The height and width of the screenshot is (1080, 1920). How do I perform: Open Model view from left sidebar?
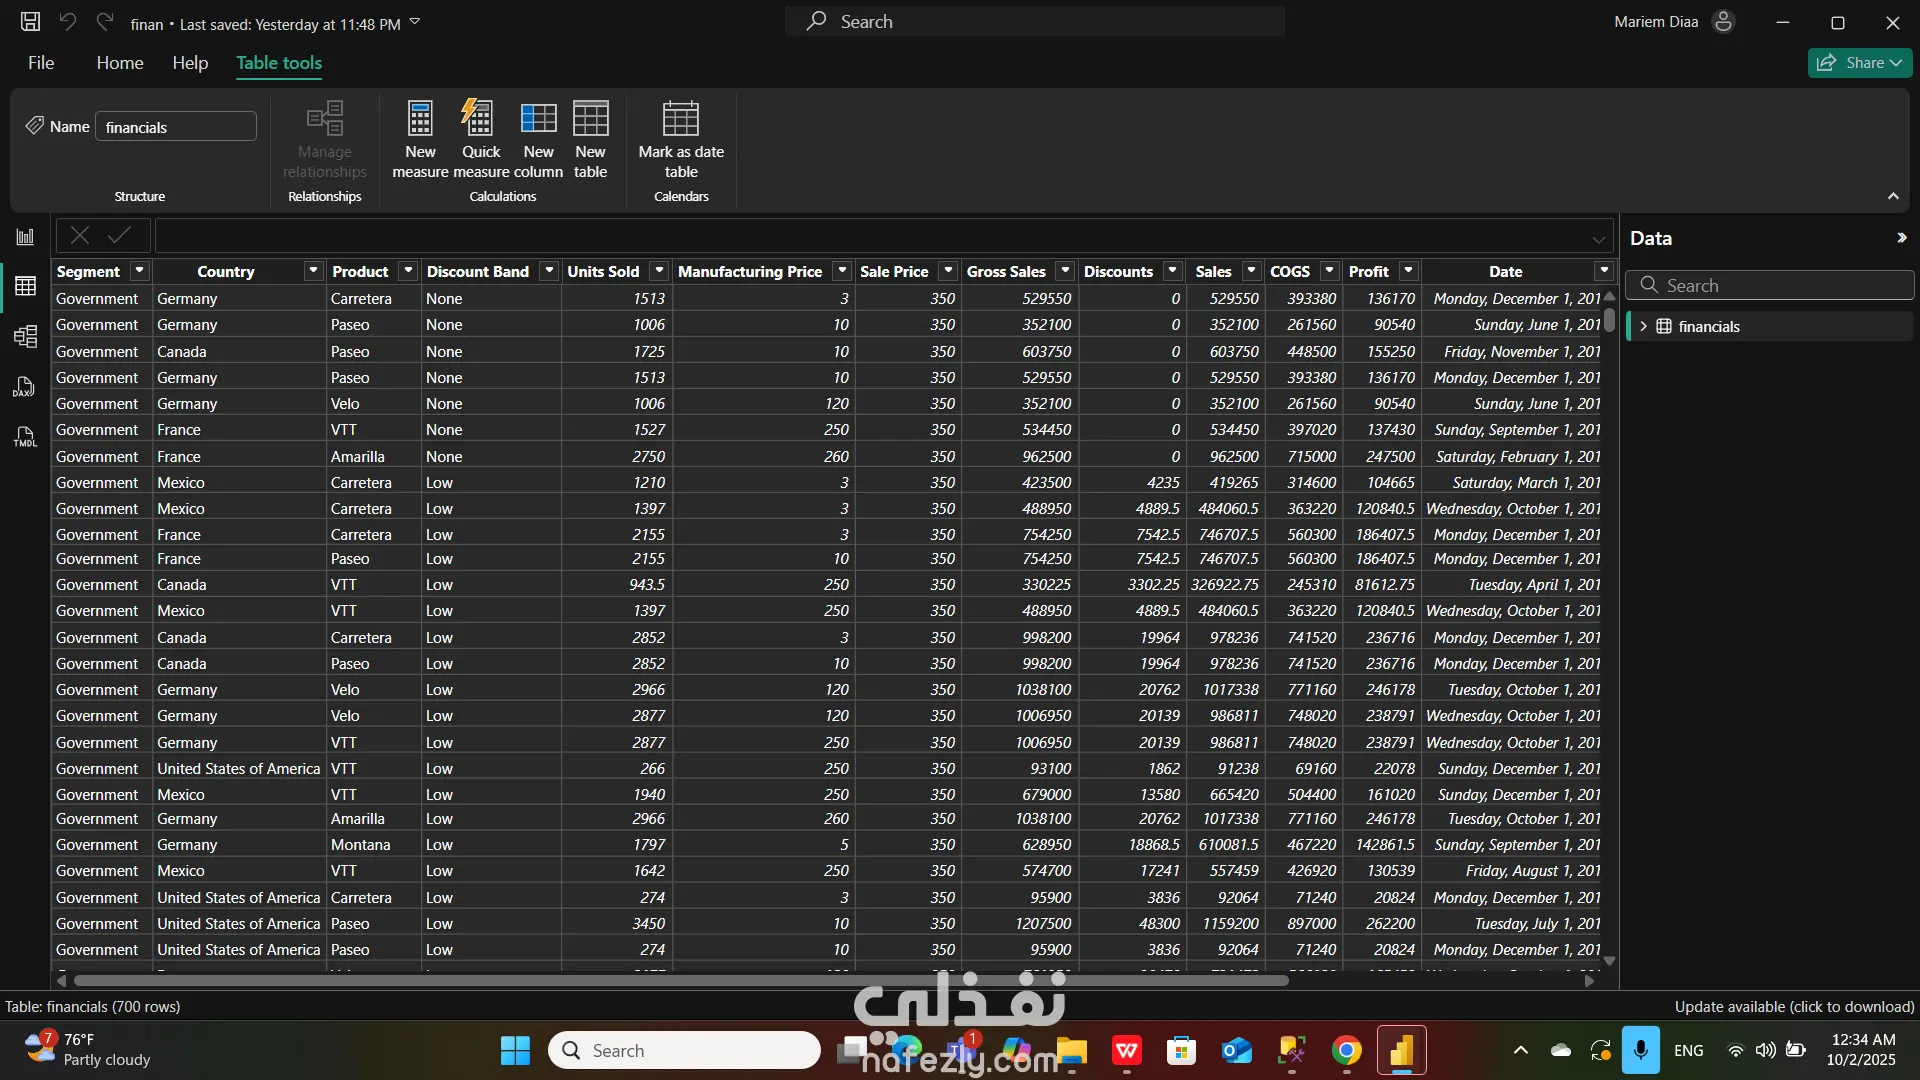point(25,336)
